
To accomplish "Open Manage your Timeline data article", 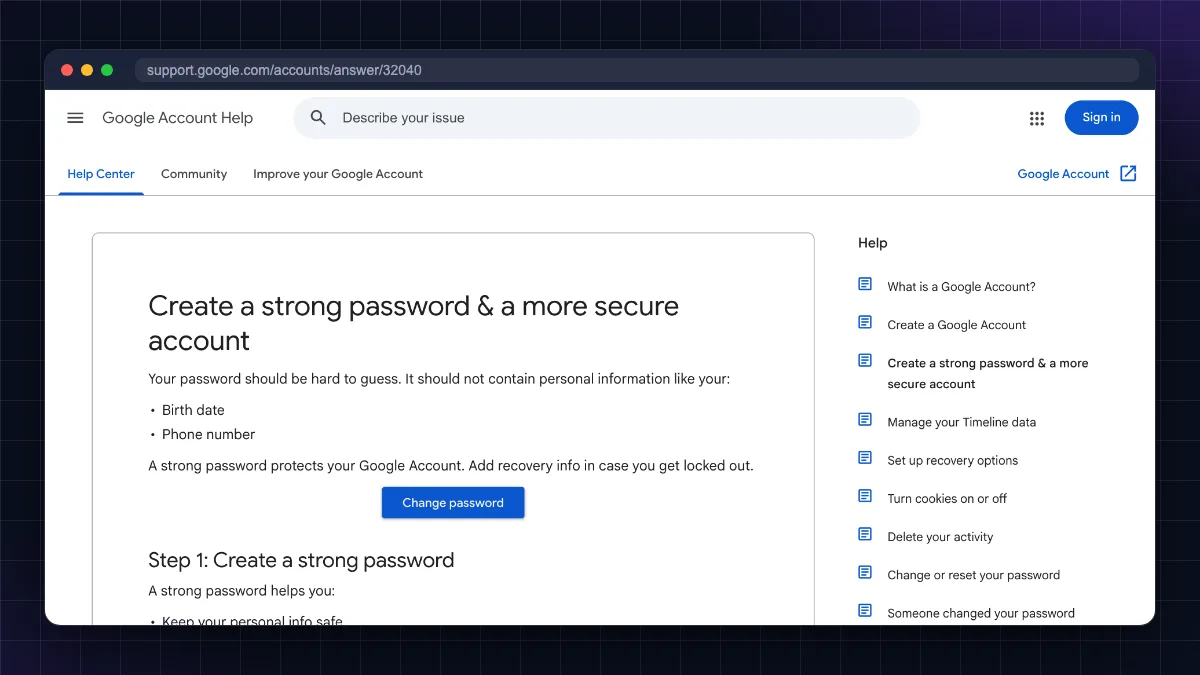I will [962, 422].
